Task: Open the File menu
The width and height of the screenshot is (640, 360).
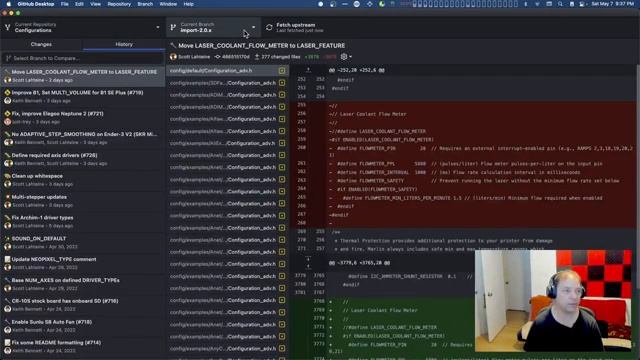Action: tap(64, 4)
